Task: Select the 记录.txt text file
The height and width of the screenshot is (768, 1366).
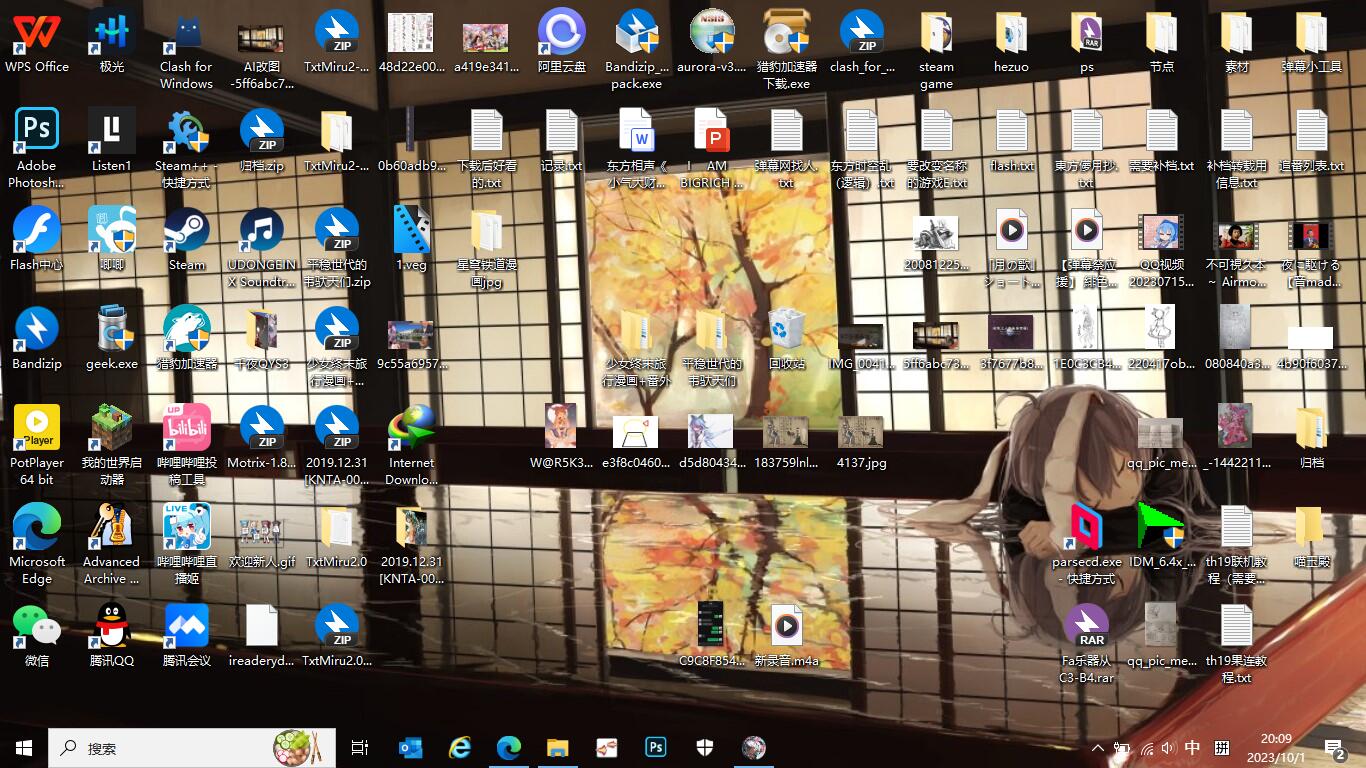Action: tap(562, 132)
